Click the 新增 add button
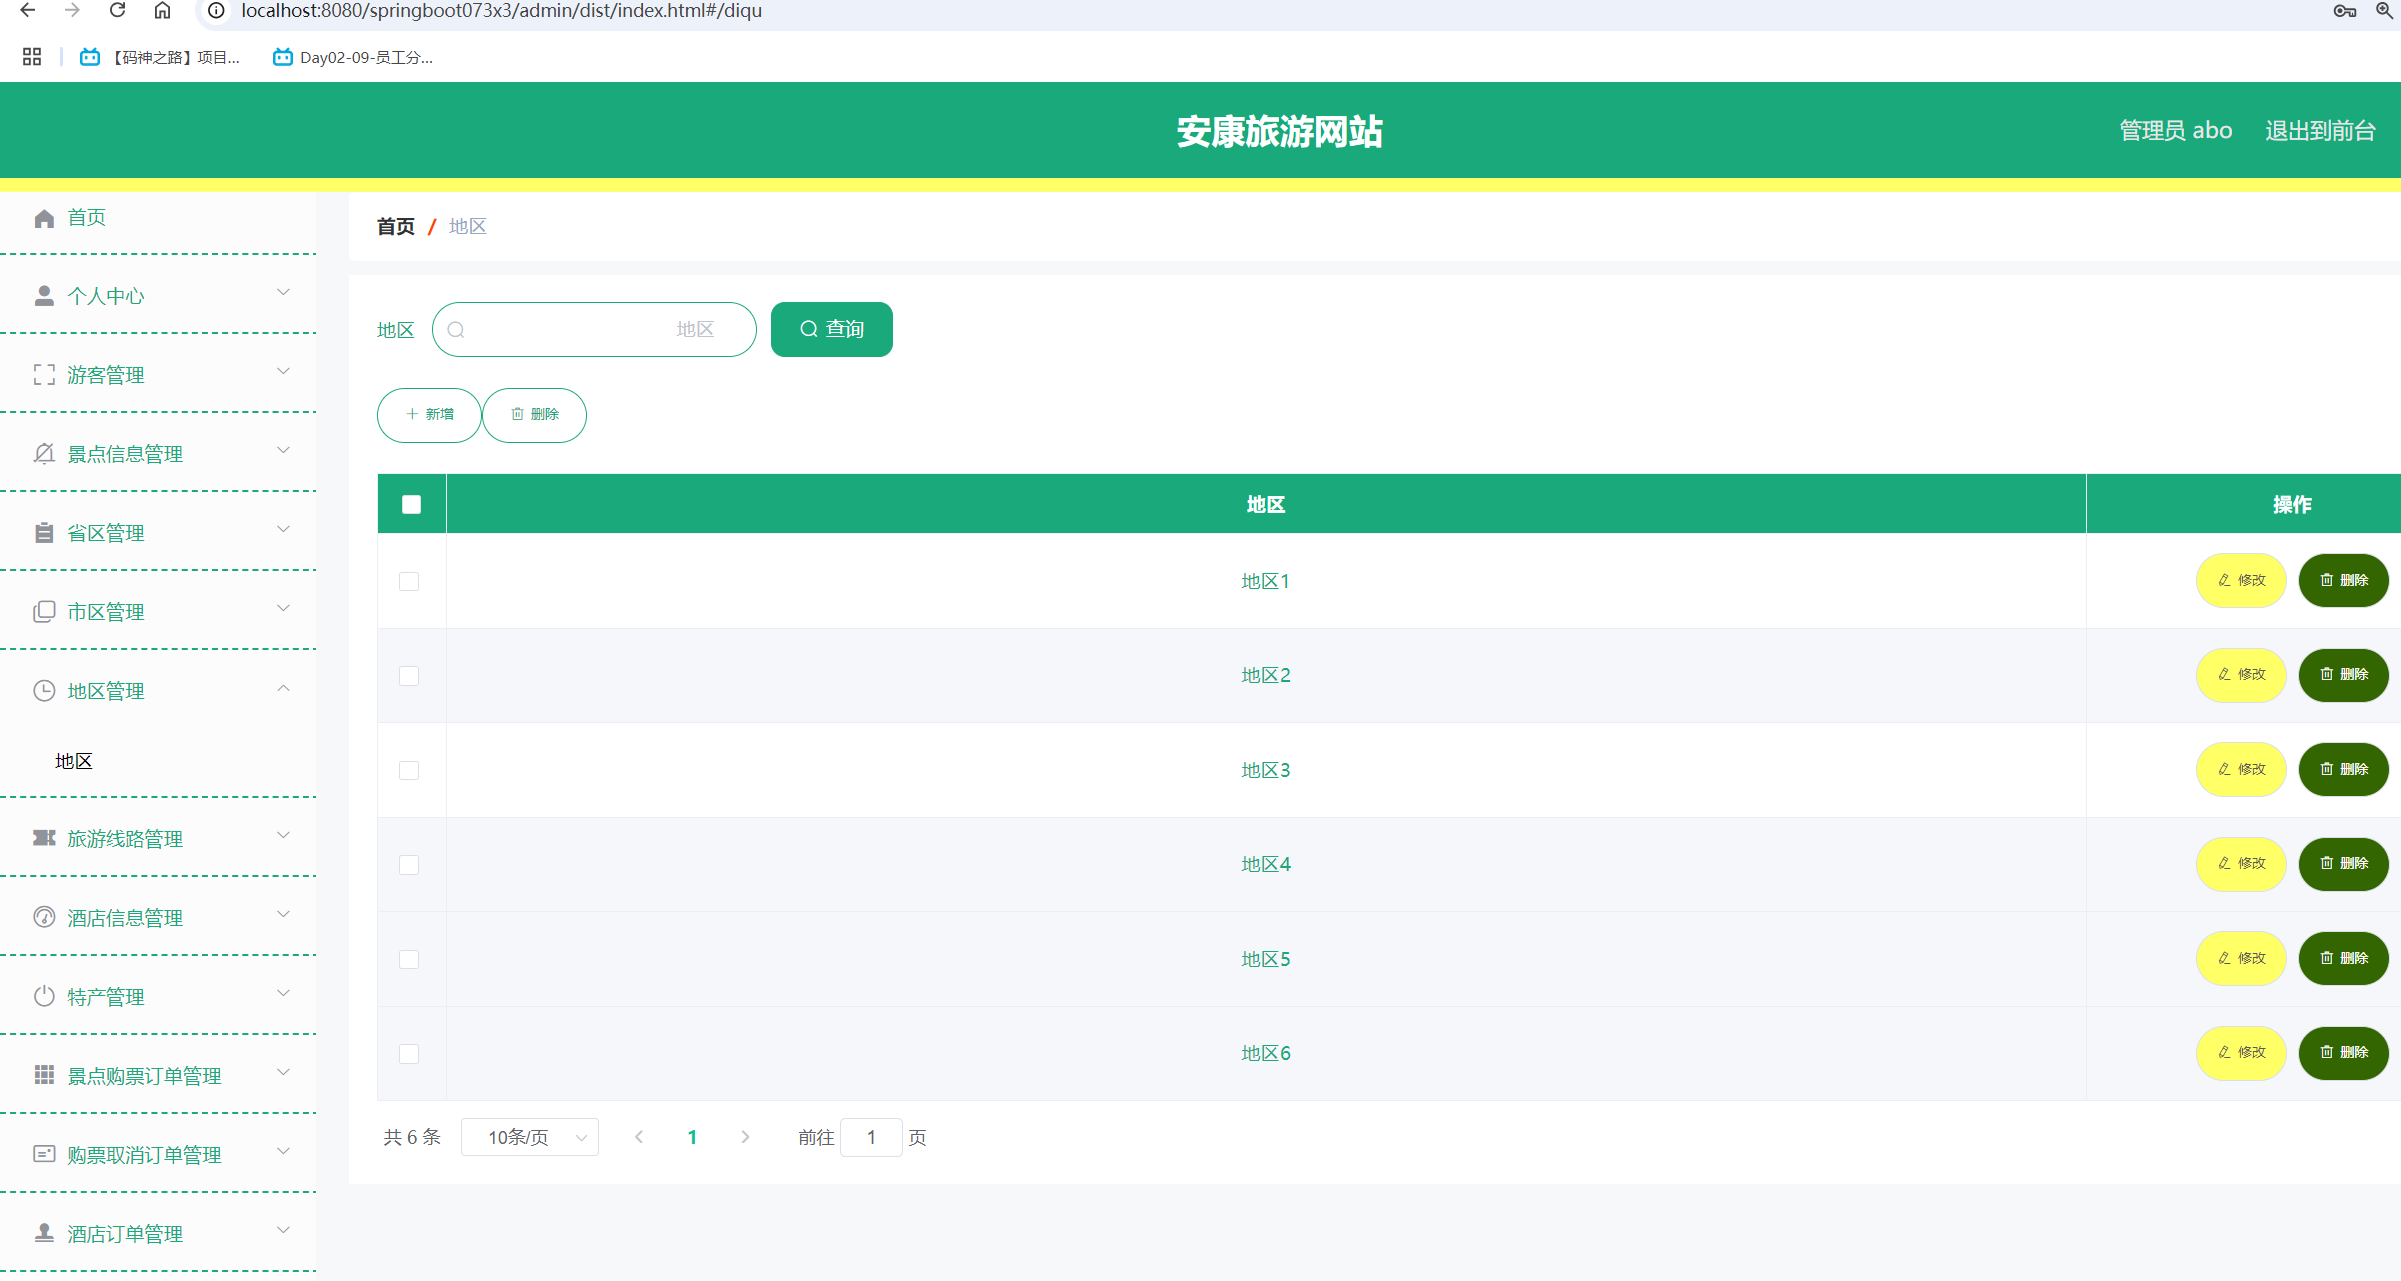Viewport: 2401px width, 1281px height. point(429,414)
